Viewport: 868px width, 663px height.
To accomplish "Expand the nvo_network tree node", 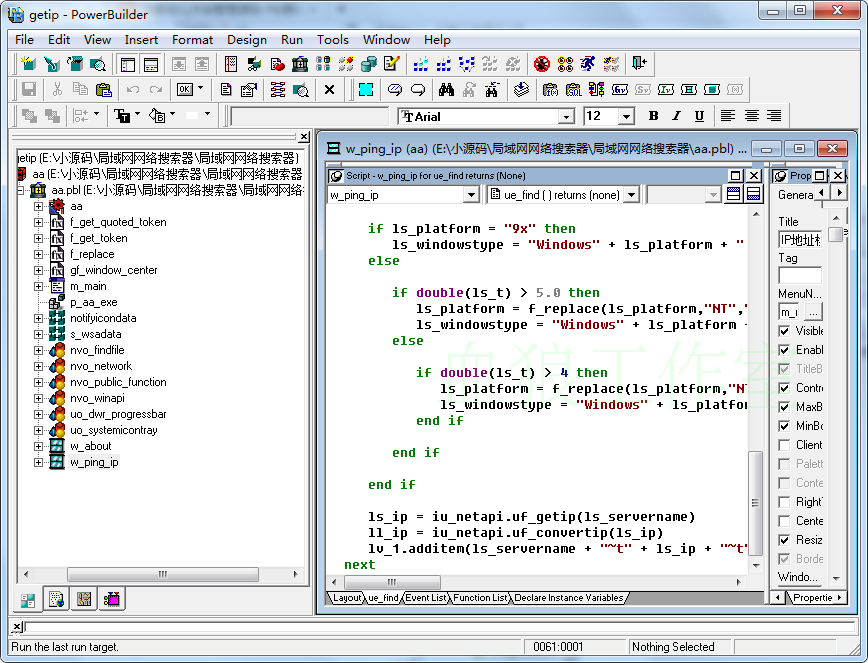I will point(38,366).
